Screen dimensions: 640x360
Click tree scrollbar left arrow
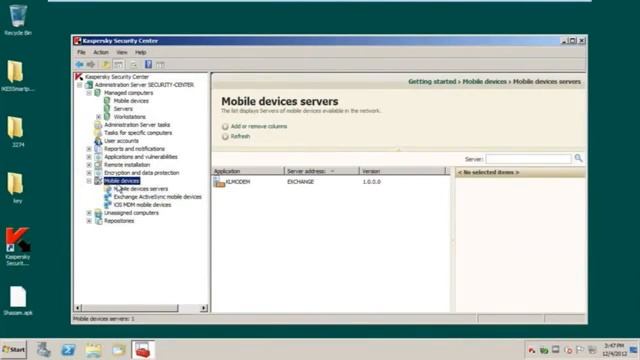[78, 308]
